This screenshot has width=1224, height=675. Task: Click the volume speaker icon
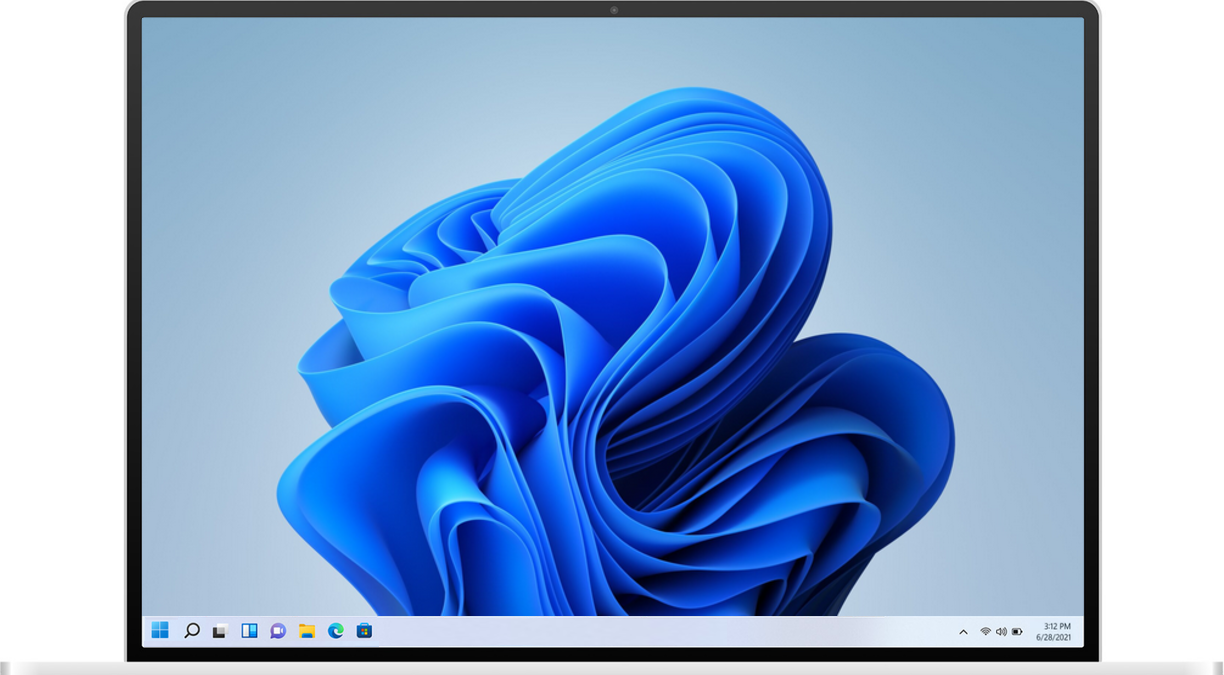tap(1001, 632)
